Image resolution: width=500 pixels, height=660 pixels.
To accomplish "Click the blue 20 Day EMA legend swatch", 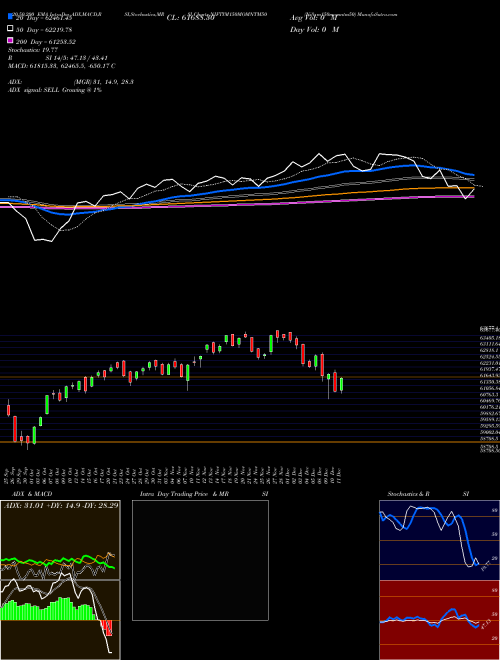I will pos(10,16).
